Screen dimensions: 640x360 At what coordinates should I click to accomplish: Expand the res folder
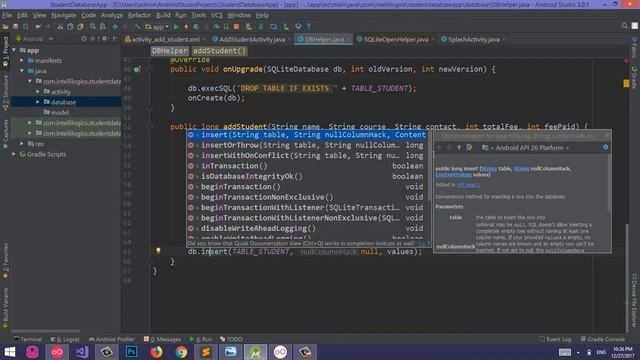click(x=22, y=144)
